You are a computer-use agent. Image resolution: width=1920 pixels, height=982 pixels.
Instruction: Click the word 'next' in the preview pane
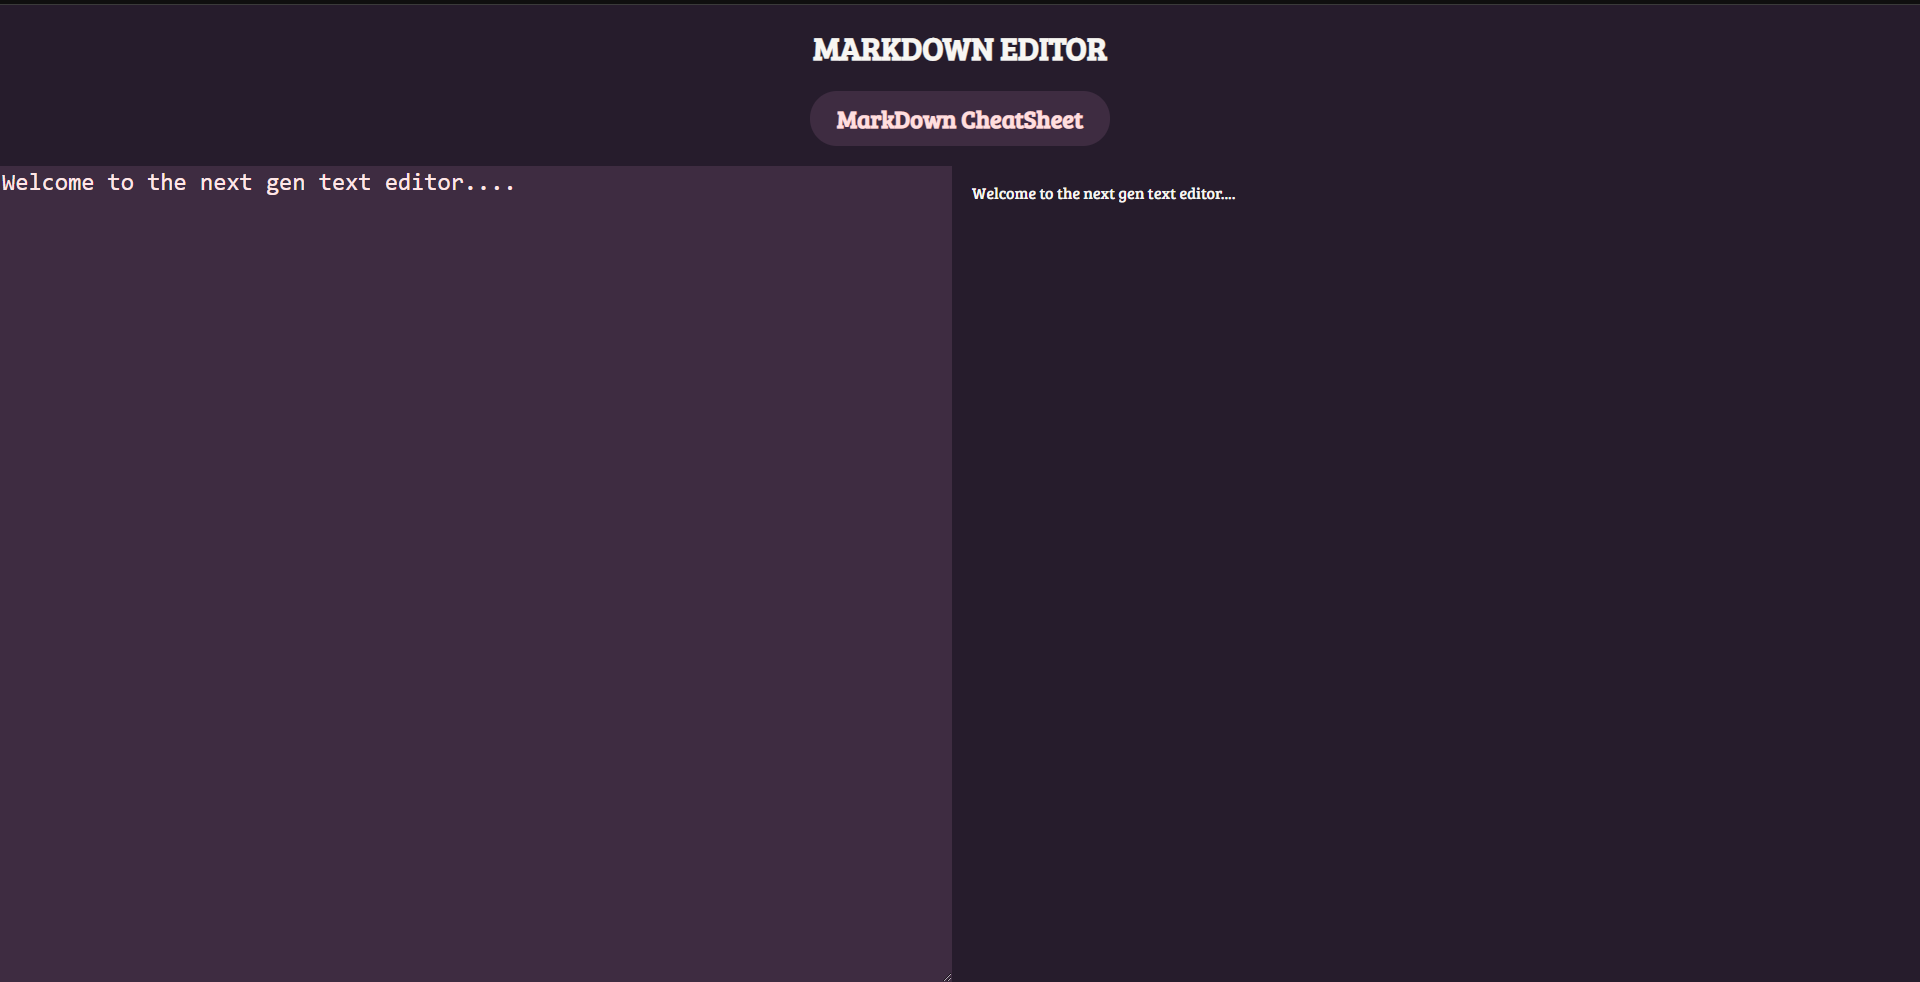(1099, 194)
